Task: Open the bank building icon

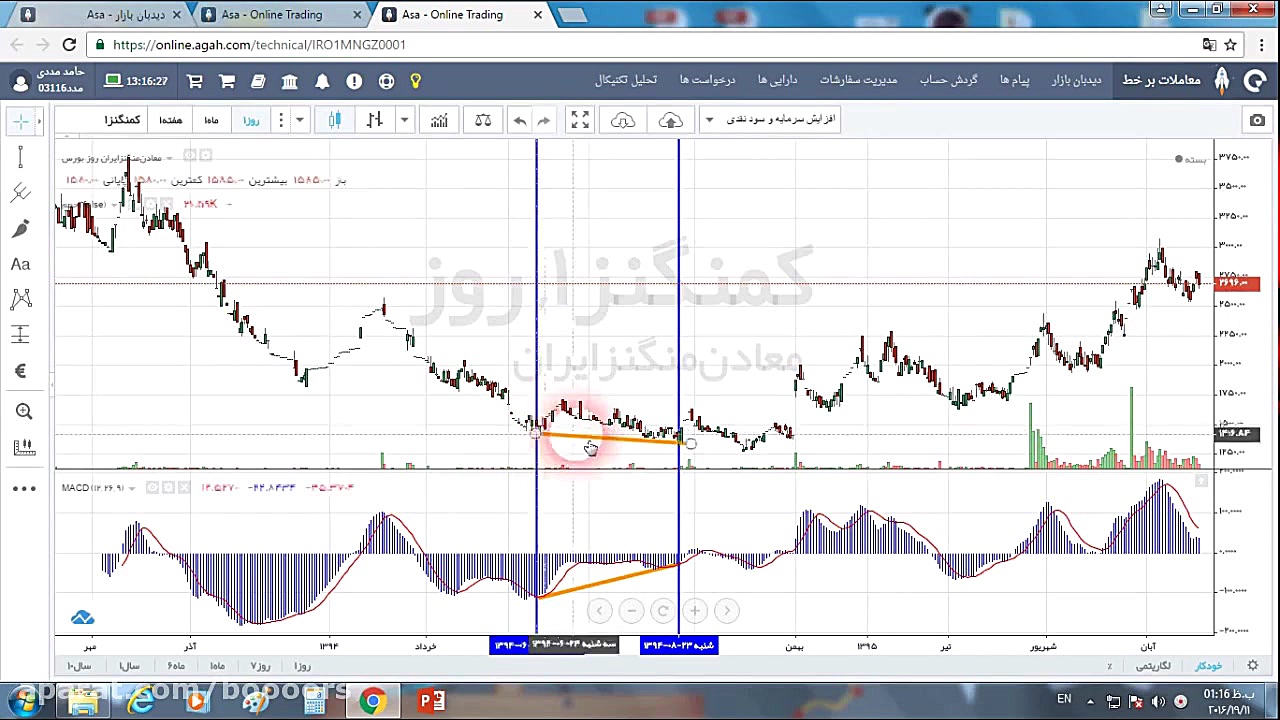Action: [x=290, y=81]
